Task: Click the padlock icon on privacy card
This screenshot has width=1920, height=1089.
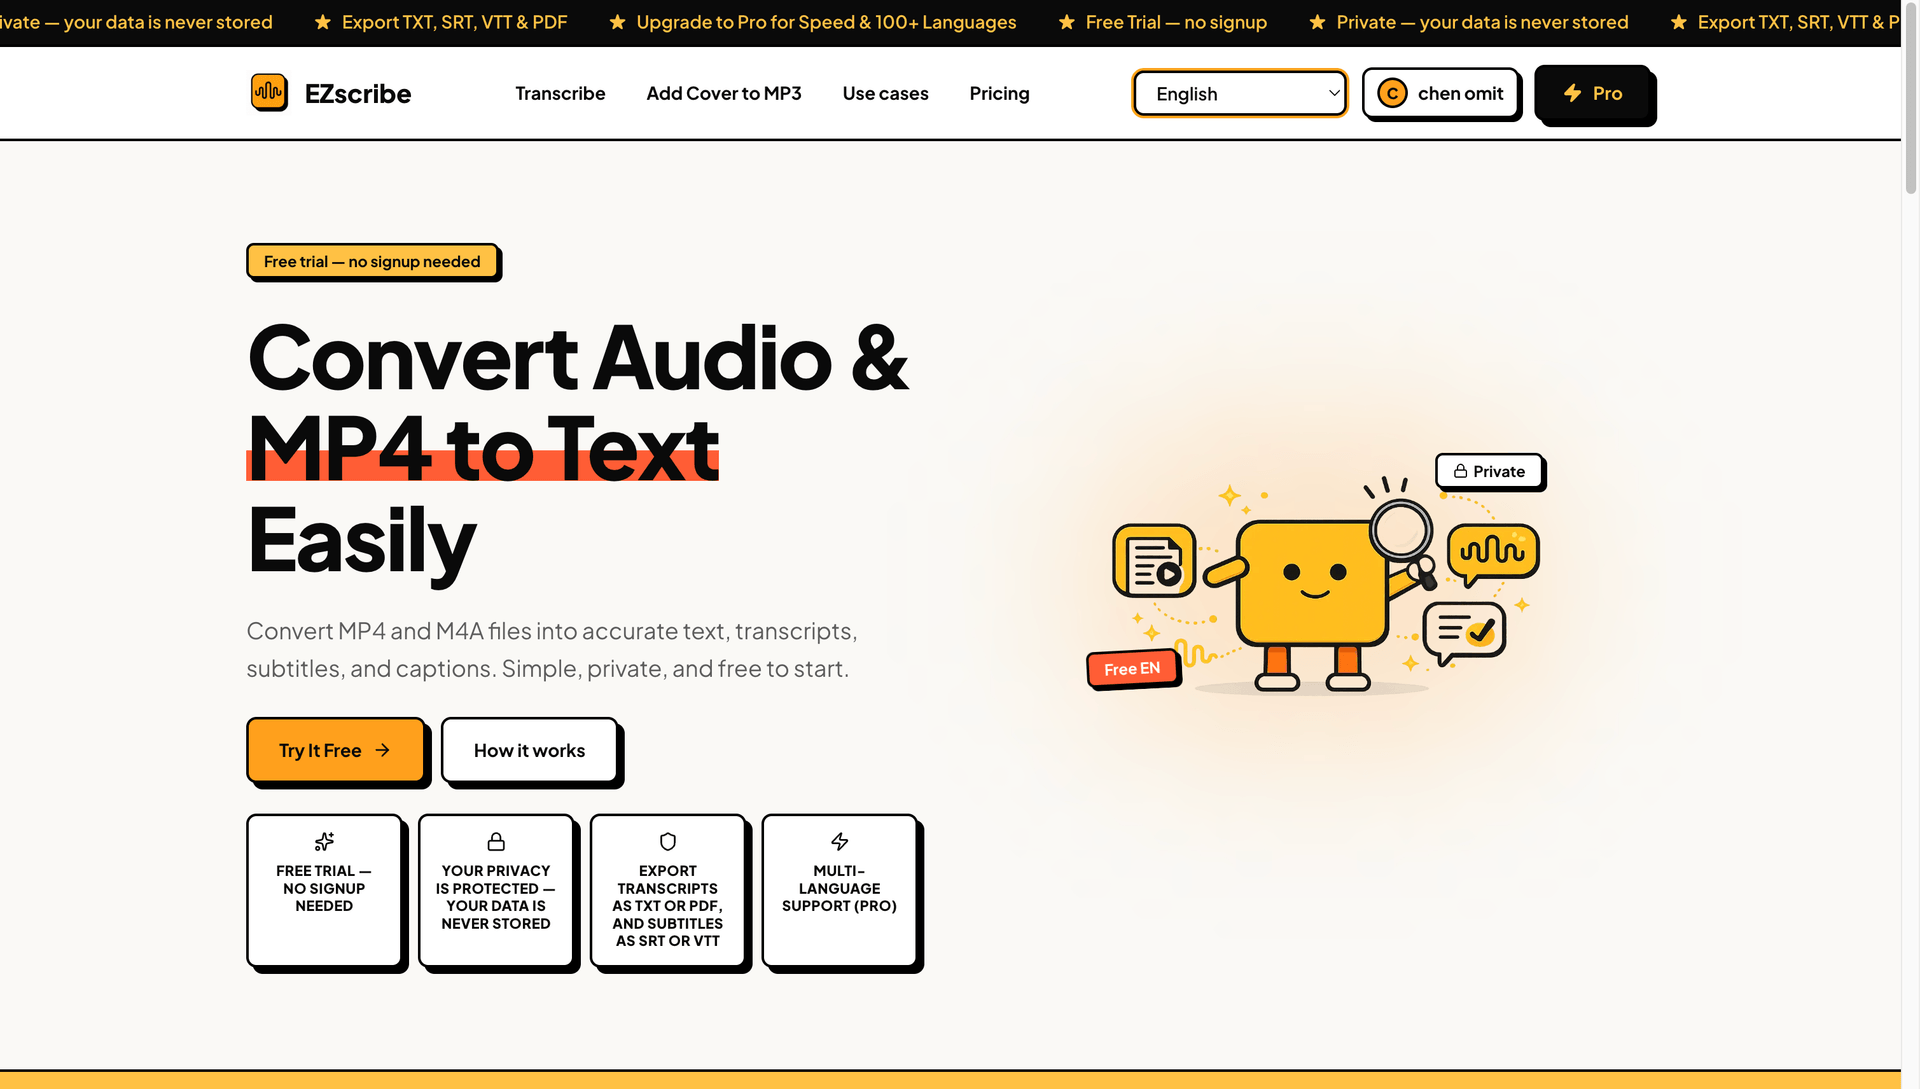Action: (496, 842)
